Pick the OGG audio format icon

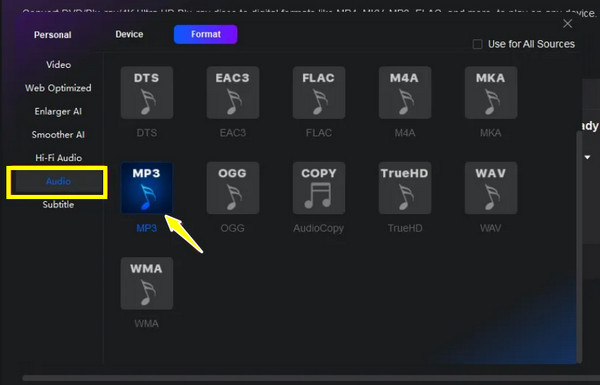(x=233, y=188)
